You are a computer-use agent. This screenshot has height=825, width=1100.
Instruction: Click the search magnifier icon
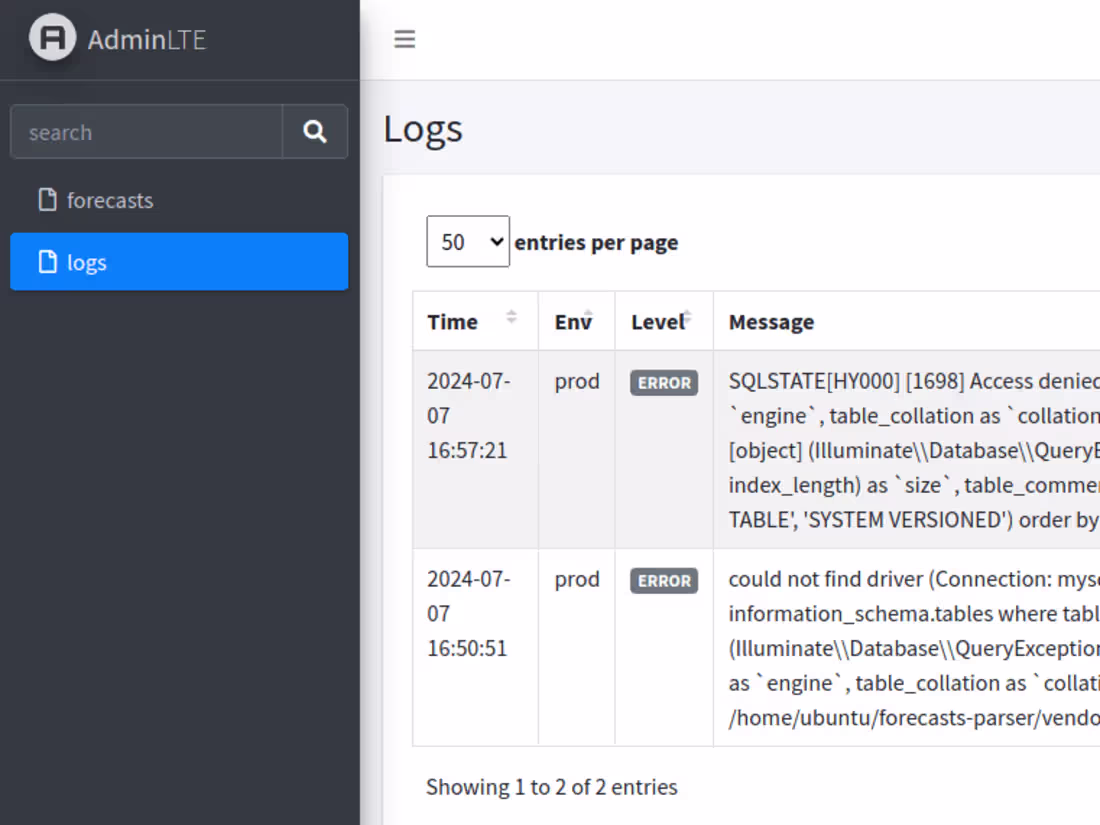coord(314,131)
